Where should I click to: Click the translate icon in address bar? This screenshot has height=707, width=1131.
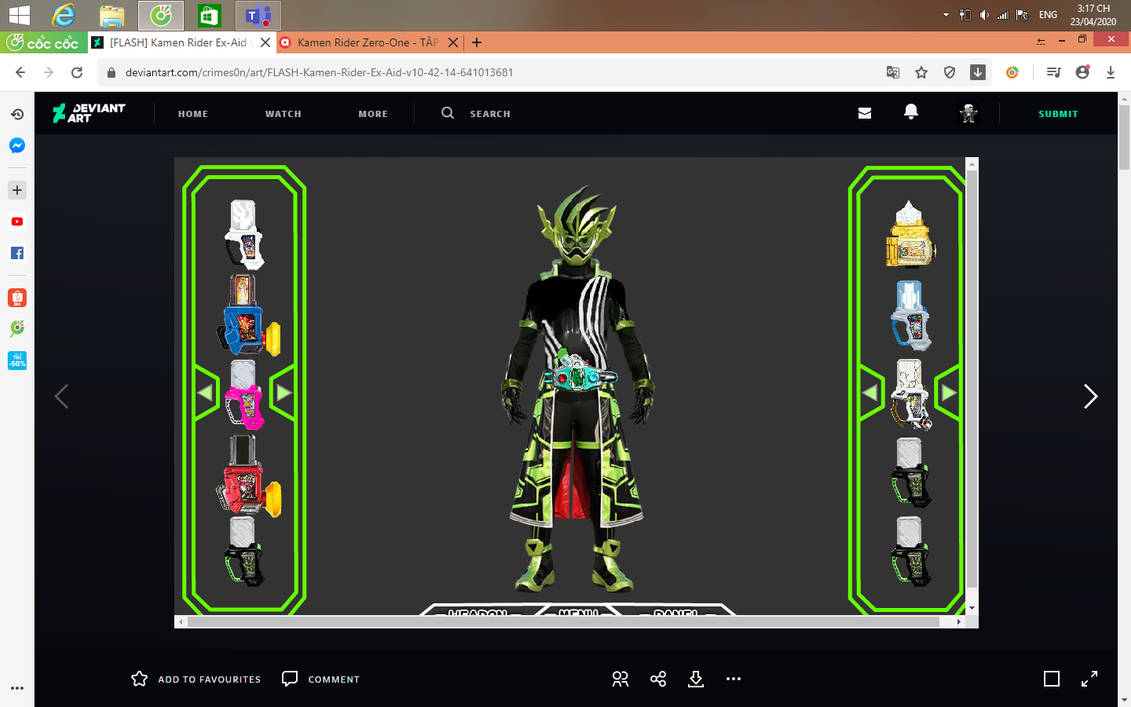[893, 72]
